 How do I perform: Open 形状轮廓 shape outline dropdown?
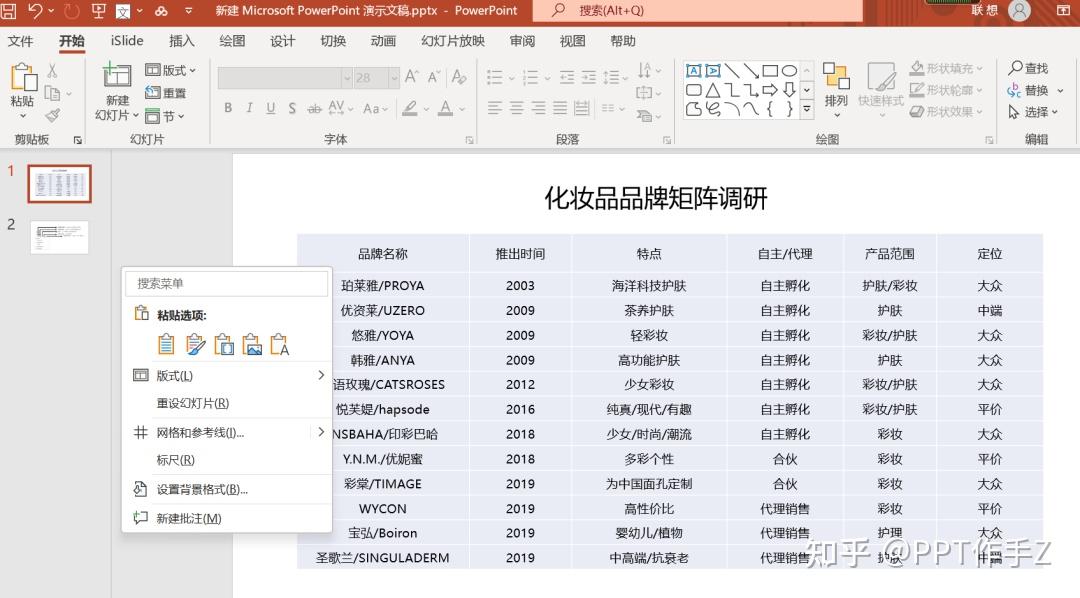[946, 90]
